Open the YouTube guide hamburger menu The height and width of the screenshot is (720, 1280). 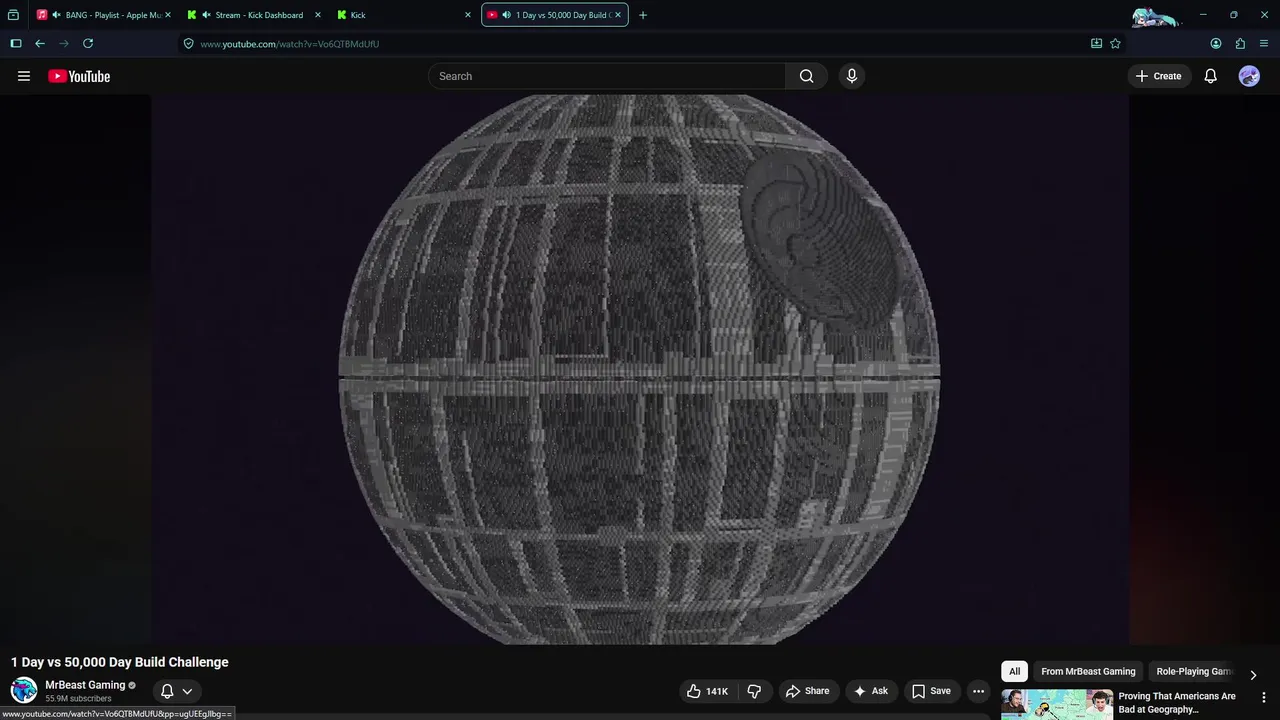(24, 76)
